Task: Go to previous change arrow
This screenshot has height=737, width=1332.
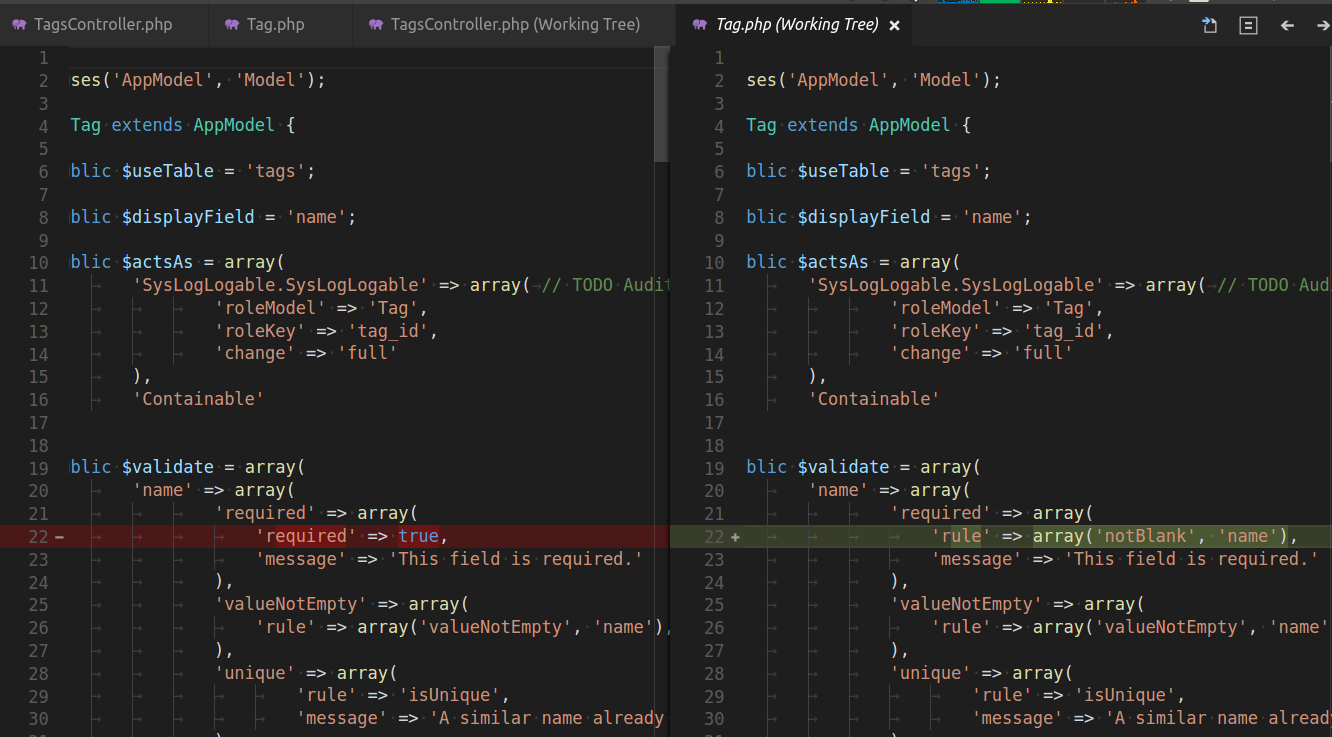Action: (x=1287, y=25)
